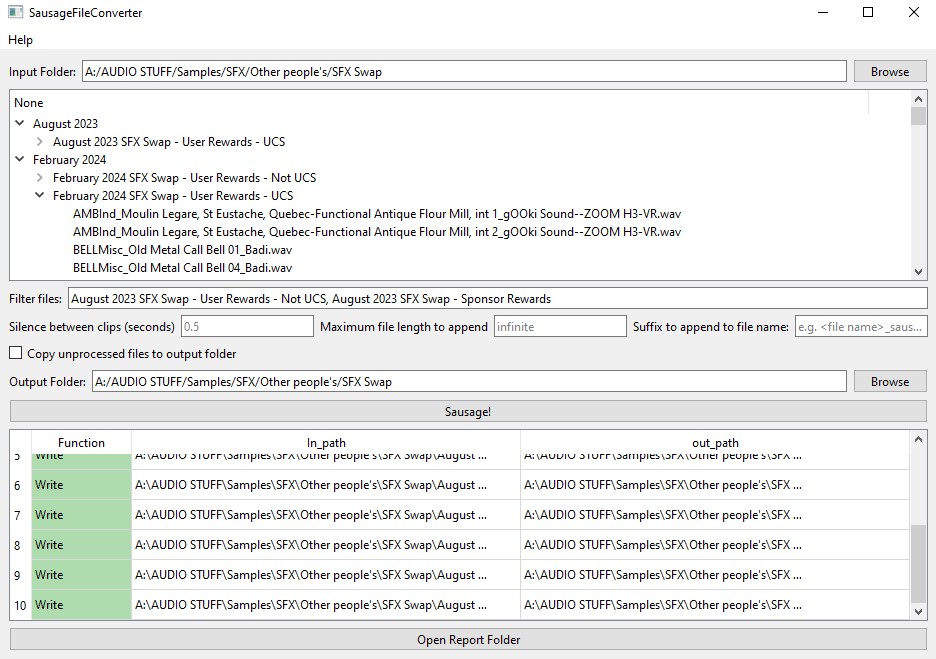
Task: Click results table scrollbar down arrow
Action: tap(918, 611)
